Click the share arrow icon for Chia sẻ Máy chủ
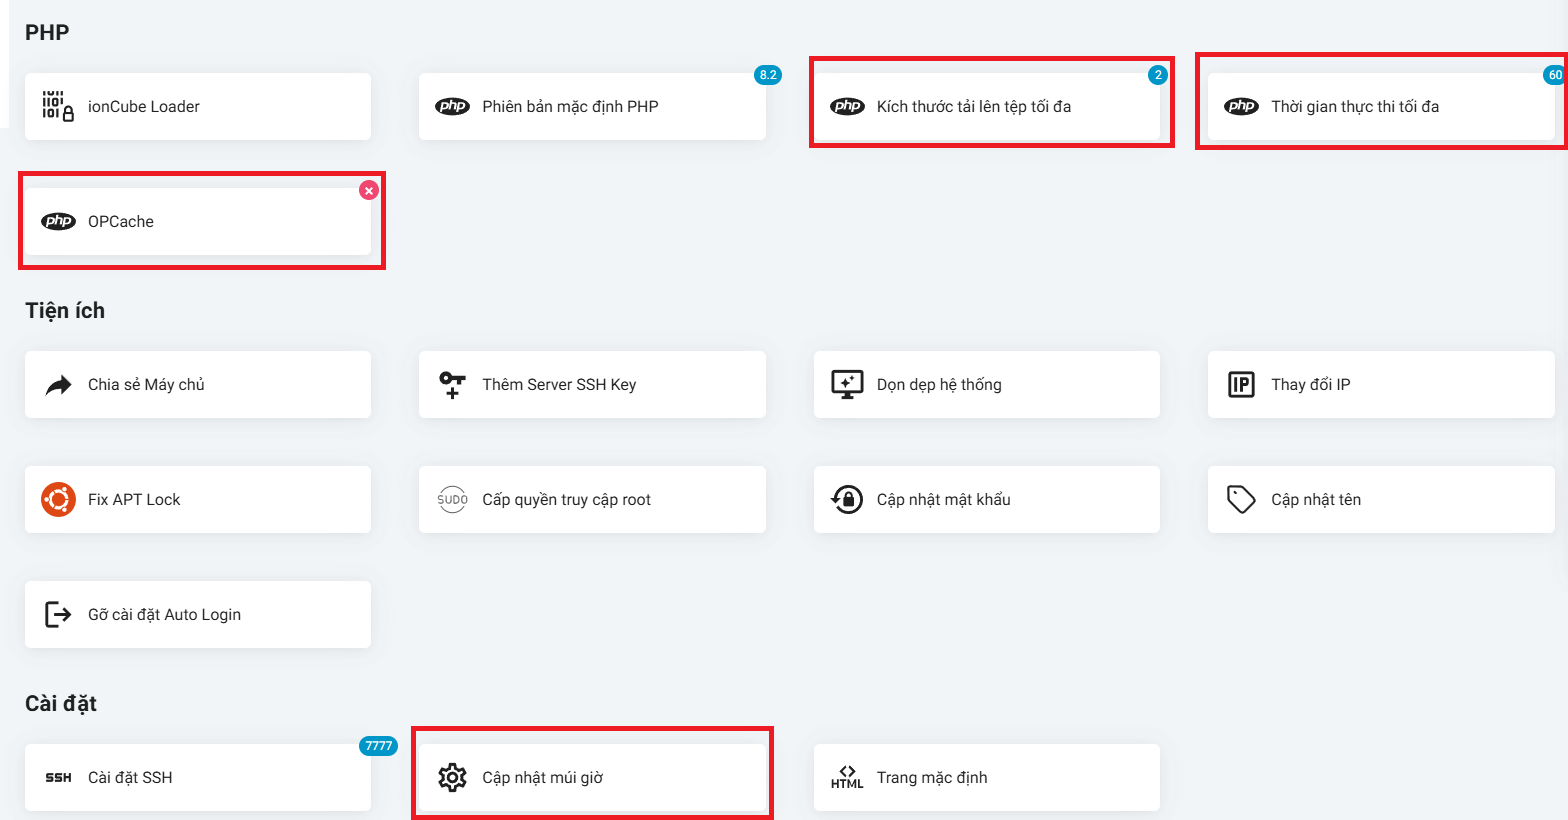Image resolution: width=1568 pixels, height=820 pixels. pos(58,385)
